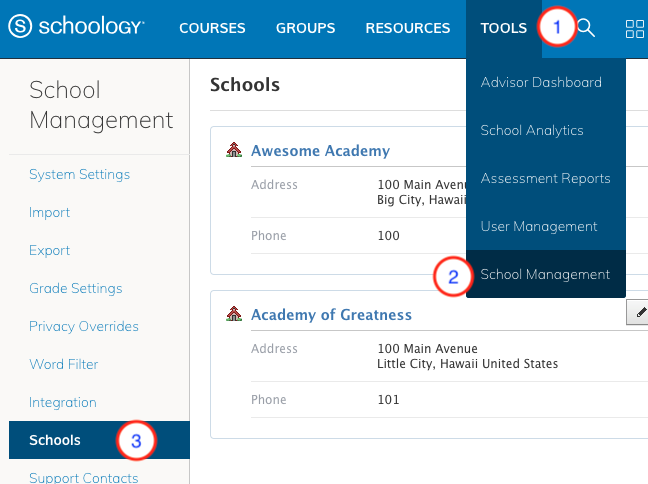
Task: Open Assessment Reports from the dropdown
Action: click(545, 178)
